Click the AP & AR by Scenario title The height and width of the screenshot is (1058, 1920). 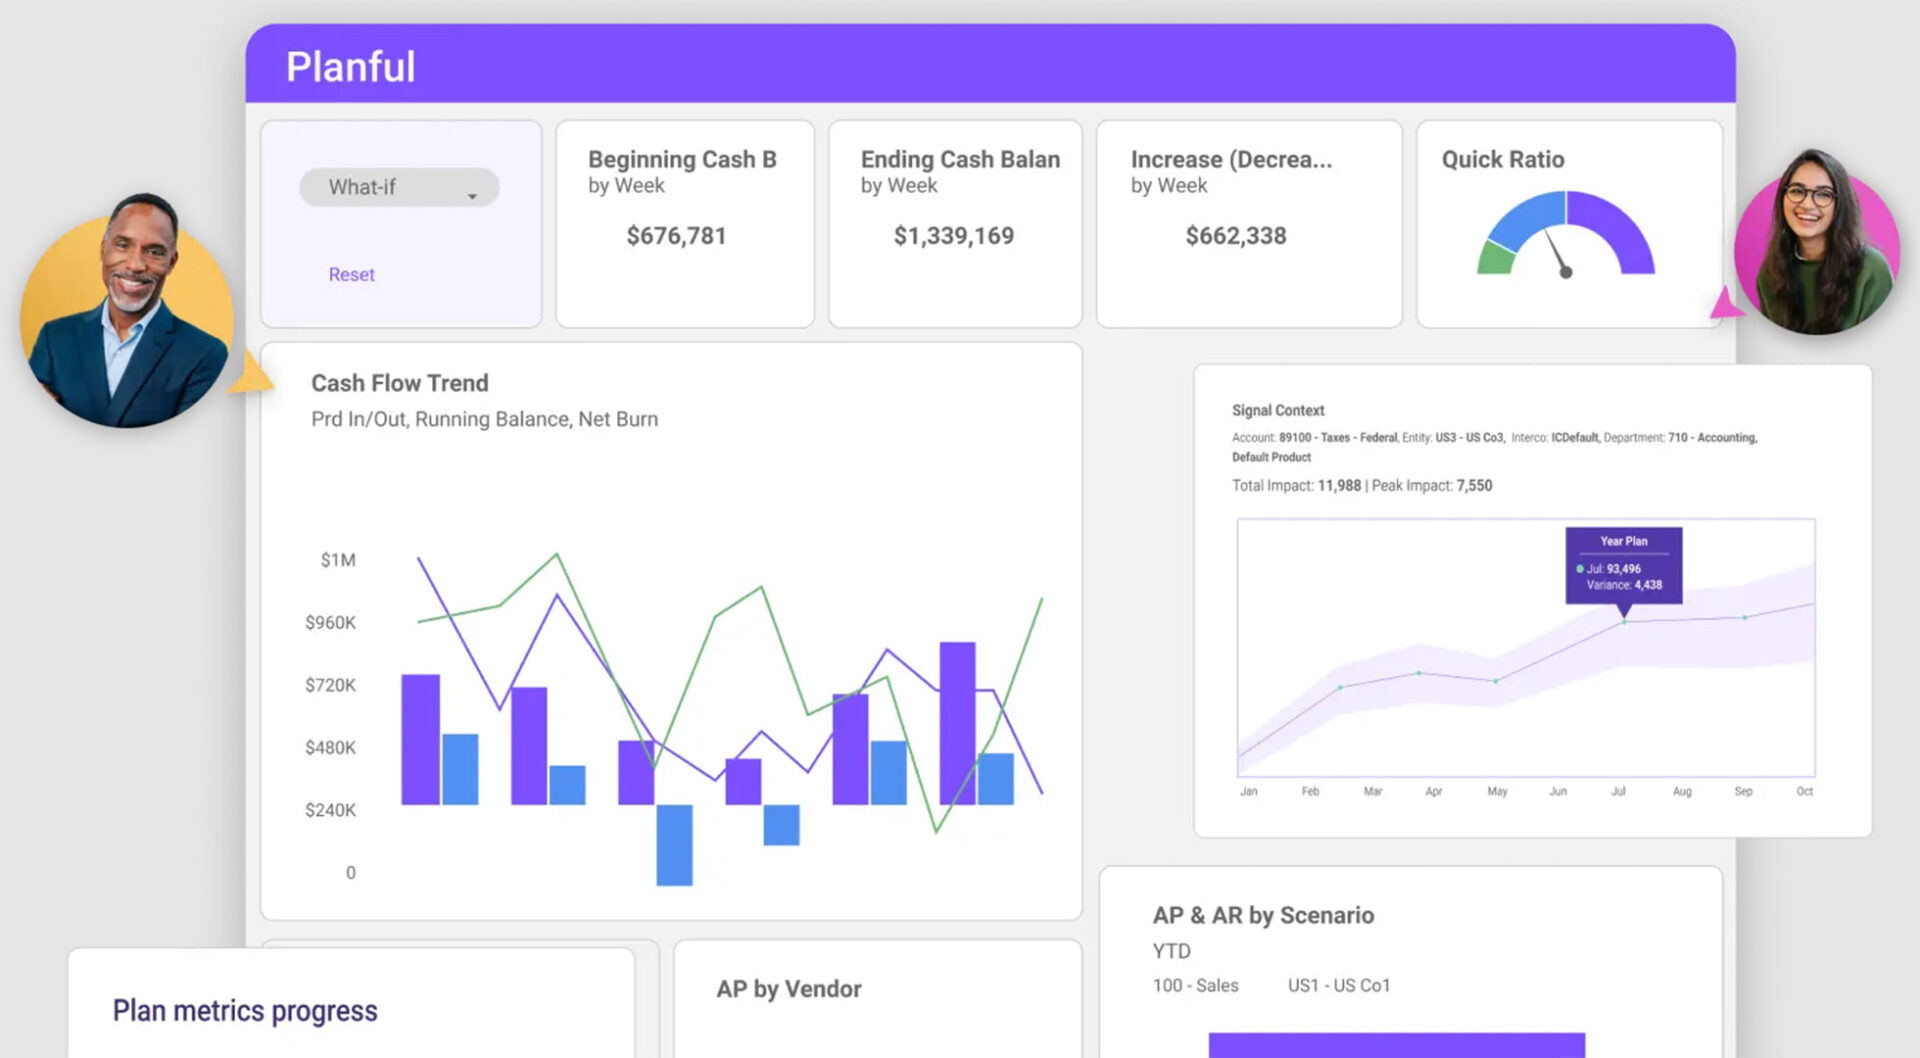[1263, 915]
